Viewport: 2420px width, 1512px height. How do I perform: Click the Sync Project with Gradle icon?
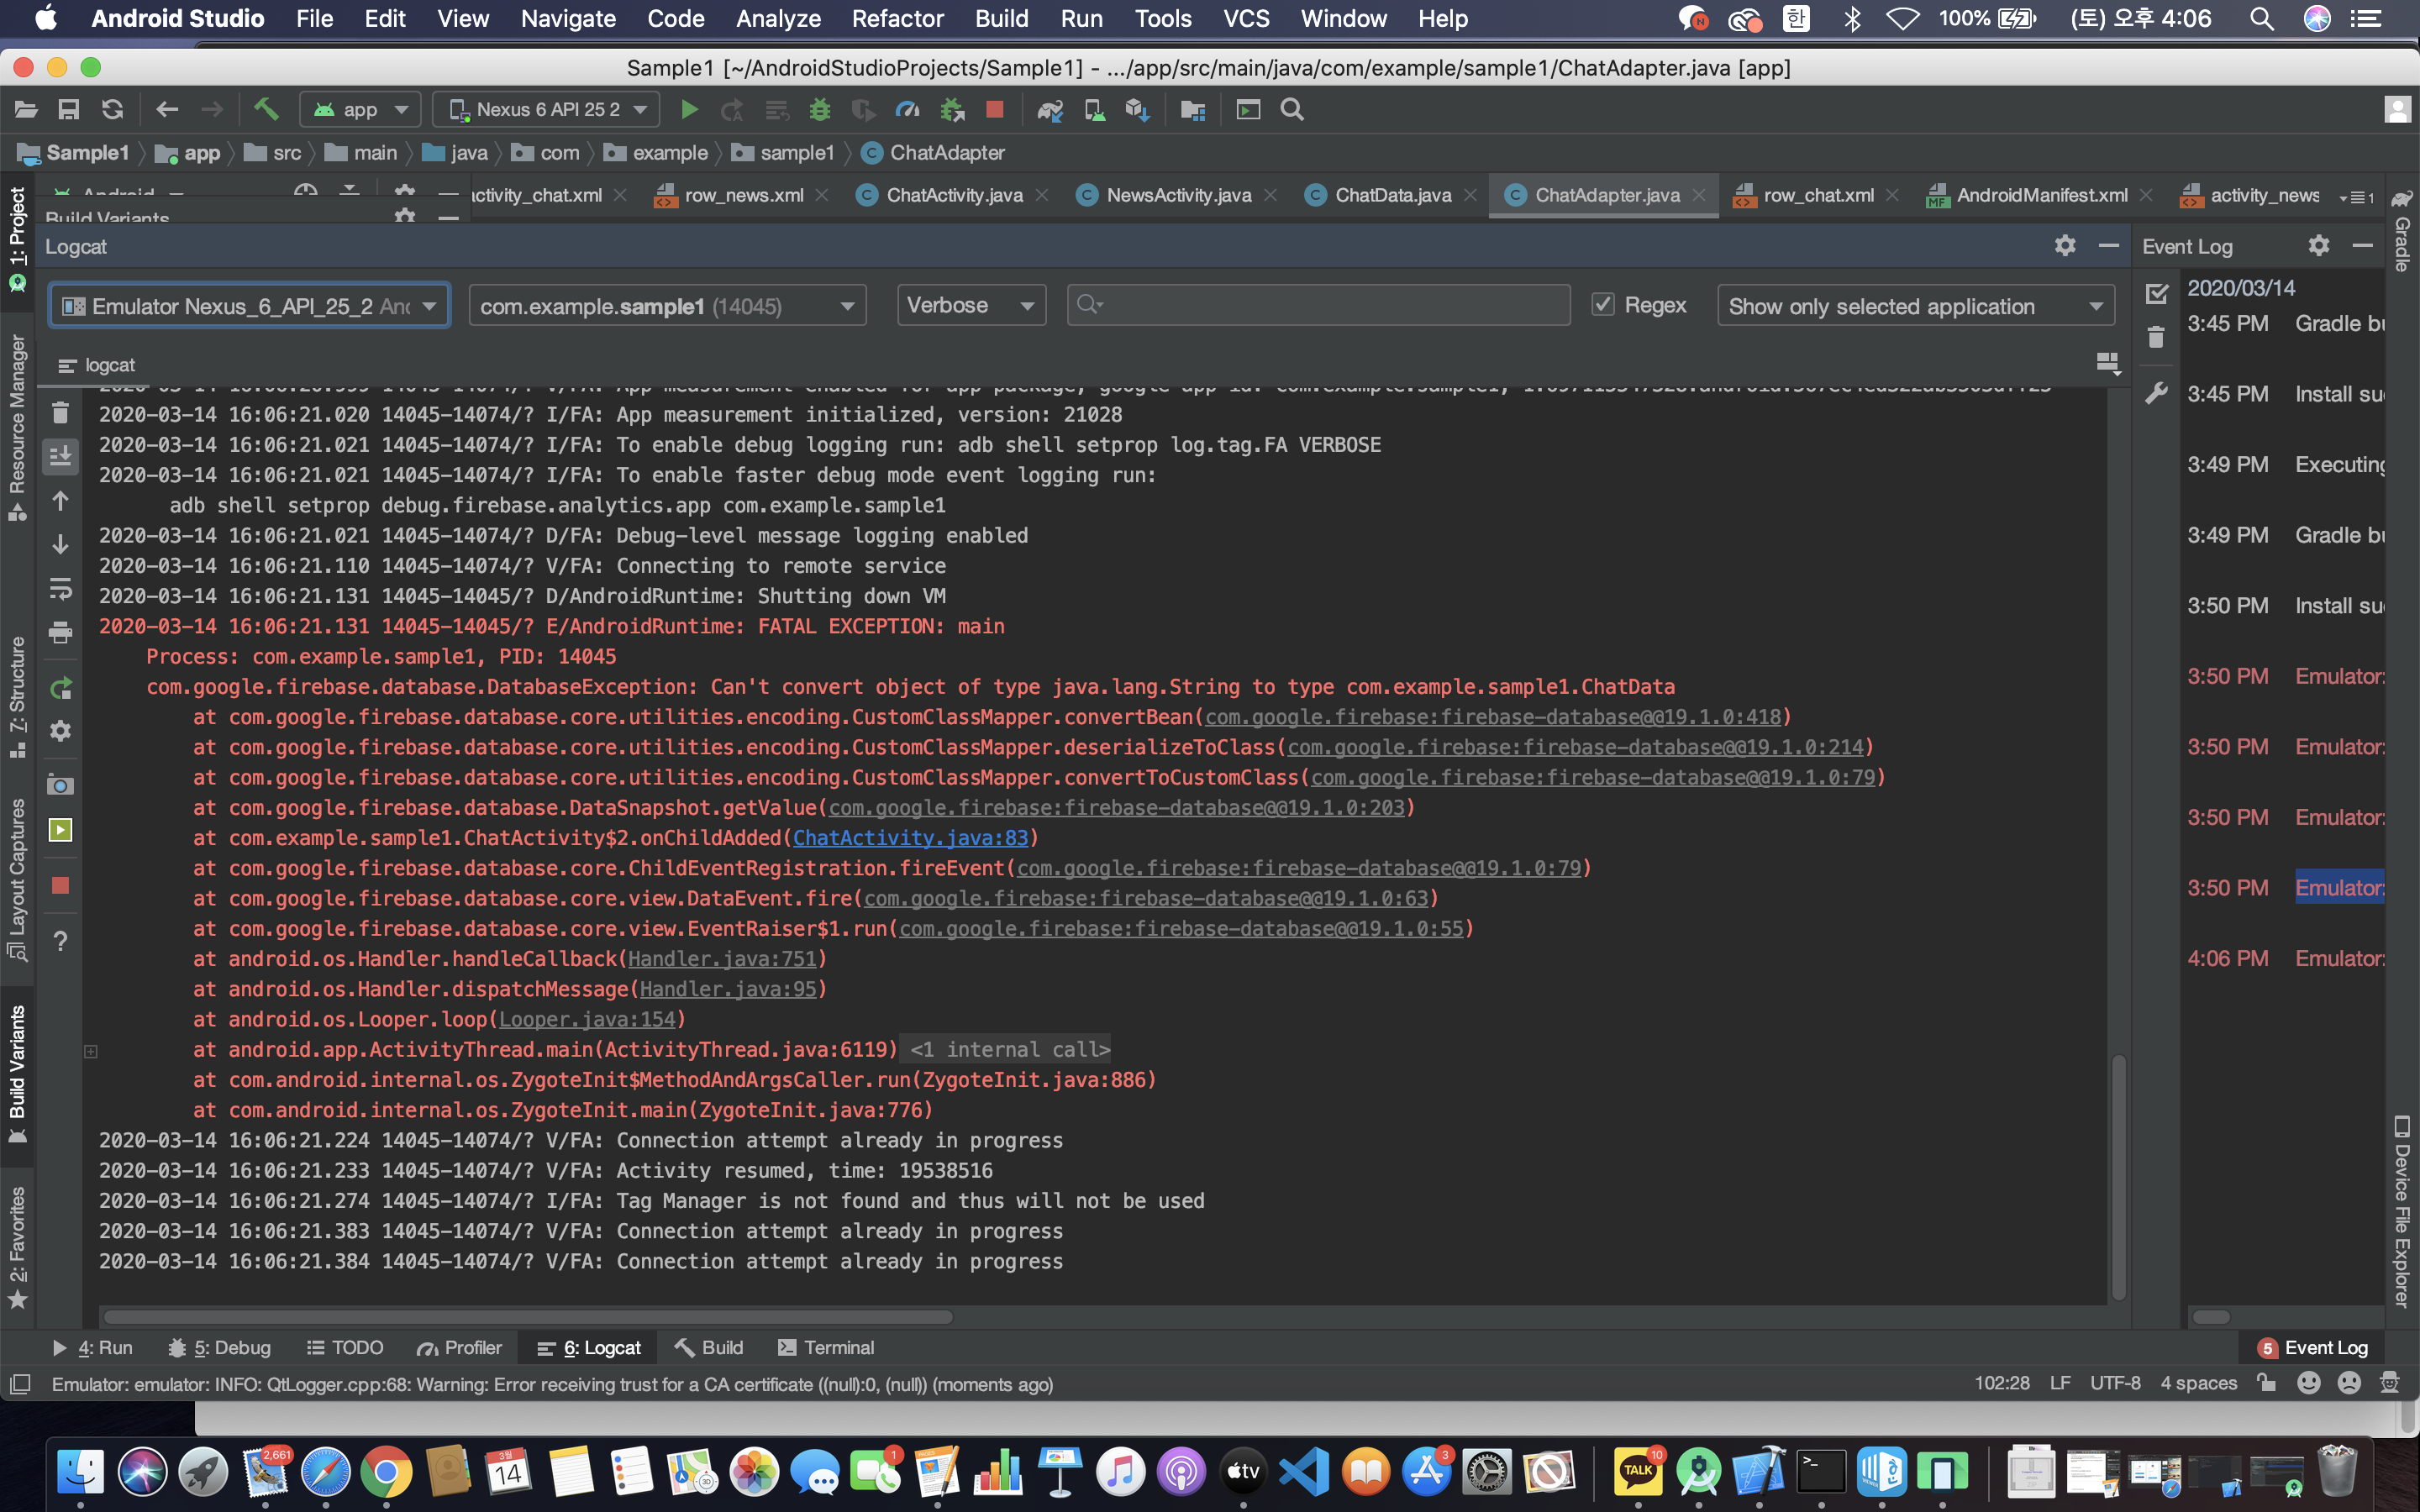1049,110
